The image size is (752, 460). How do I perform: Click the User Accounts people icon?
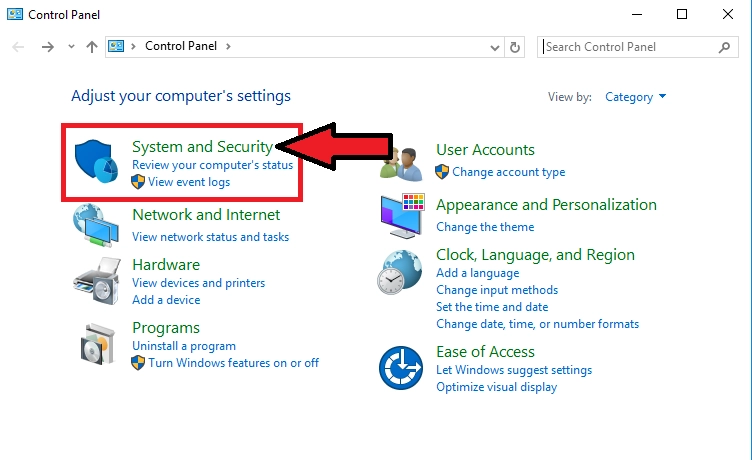402,162
